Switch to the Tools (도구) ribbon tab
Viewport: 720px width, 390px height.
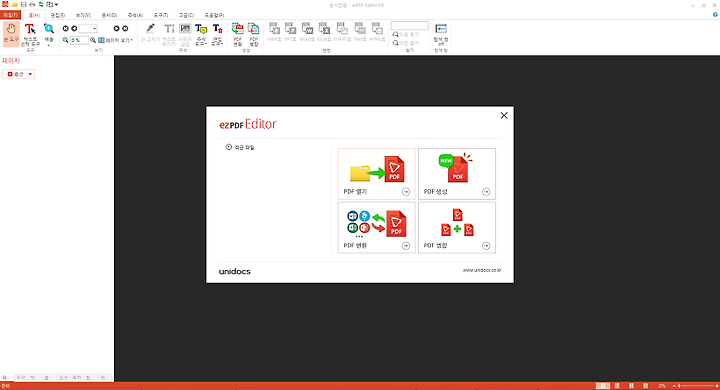point(161,15)
